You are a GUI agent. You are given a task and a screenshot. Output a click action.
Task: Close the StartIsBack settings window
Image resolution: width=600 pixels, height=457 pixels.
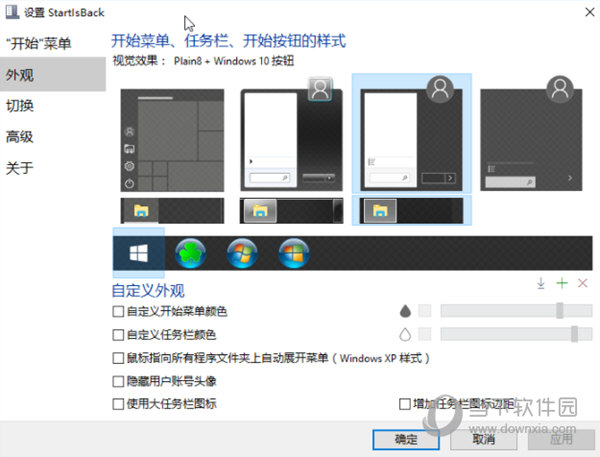point(590,12)
